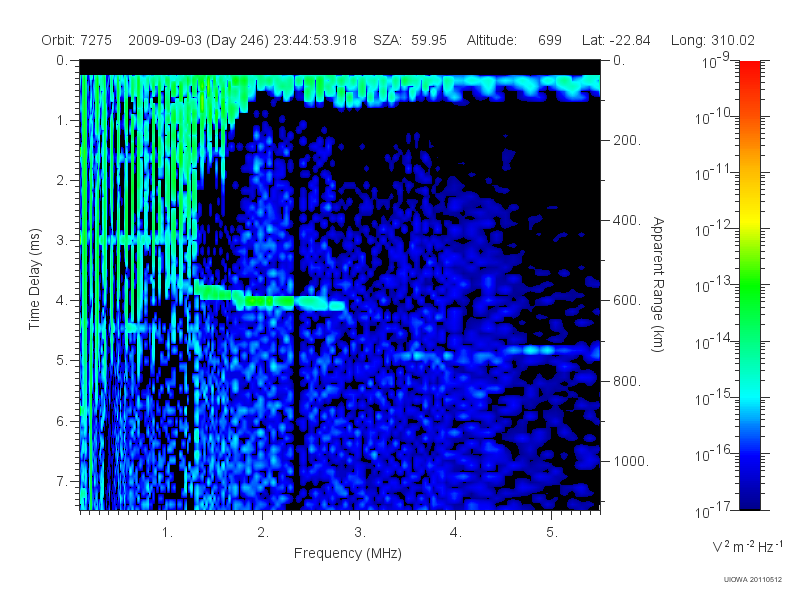Click the apparent range label '800.'
The height and width of the screenshot is (600, 800).
pos(627,381)
